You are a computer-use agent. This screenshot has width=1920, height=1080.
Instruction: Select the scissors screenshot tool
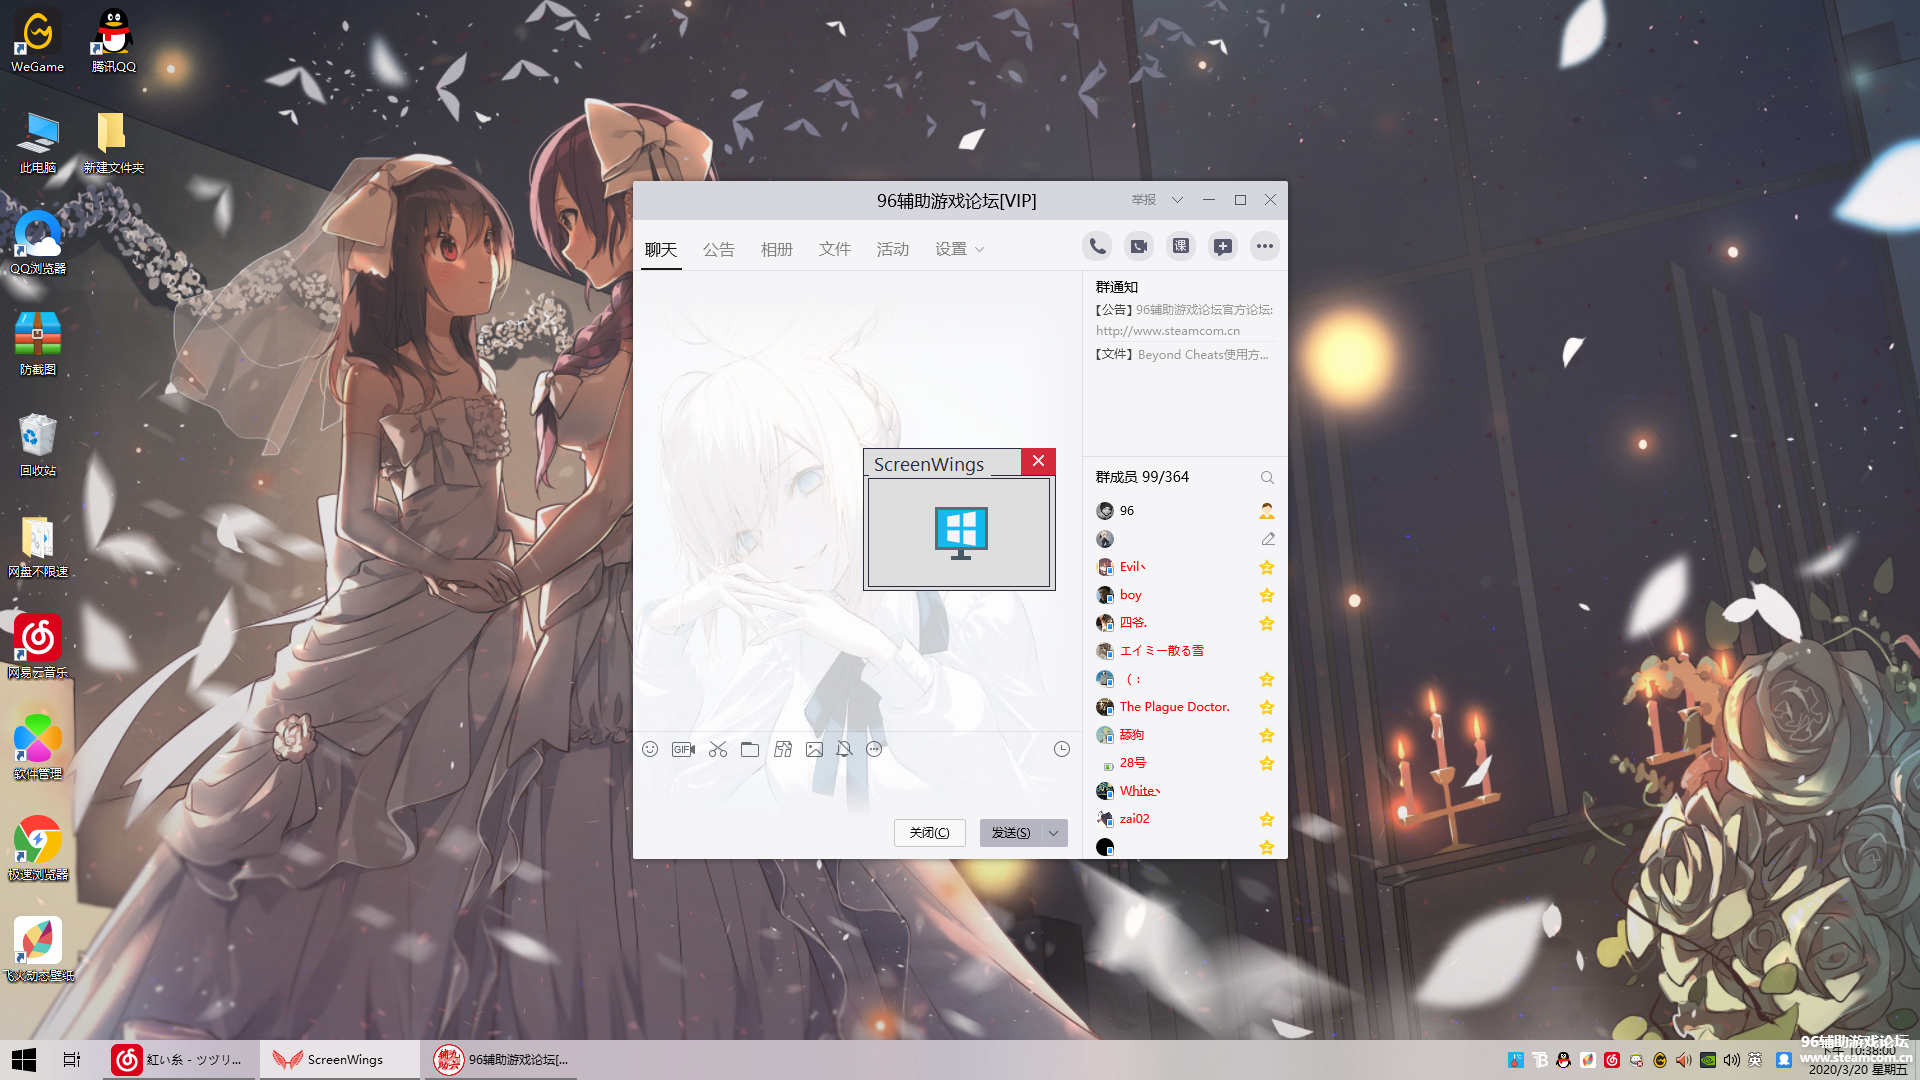718,749
